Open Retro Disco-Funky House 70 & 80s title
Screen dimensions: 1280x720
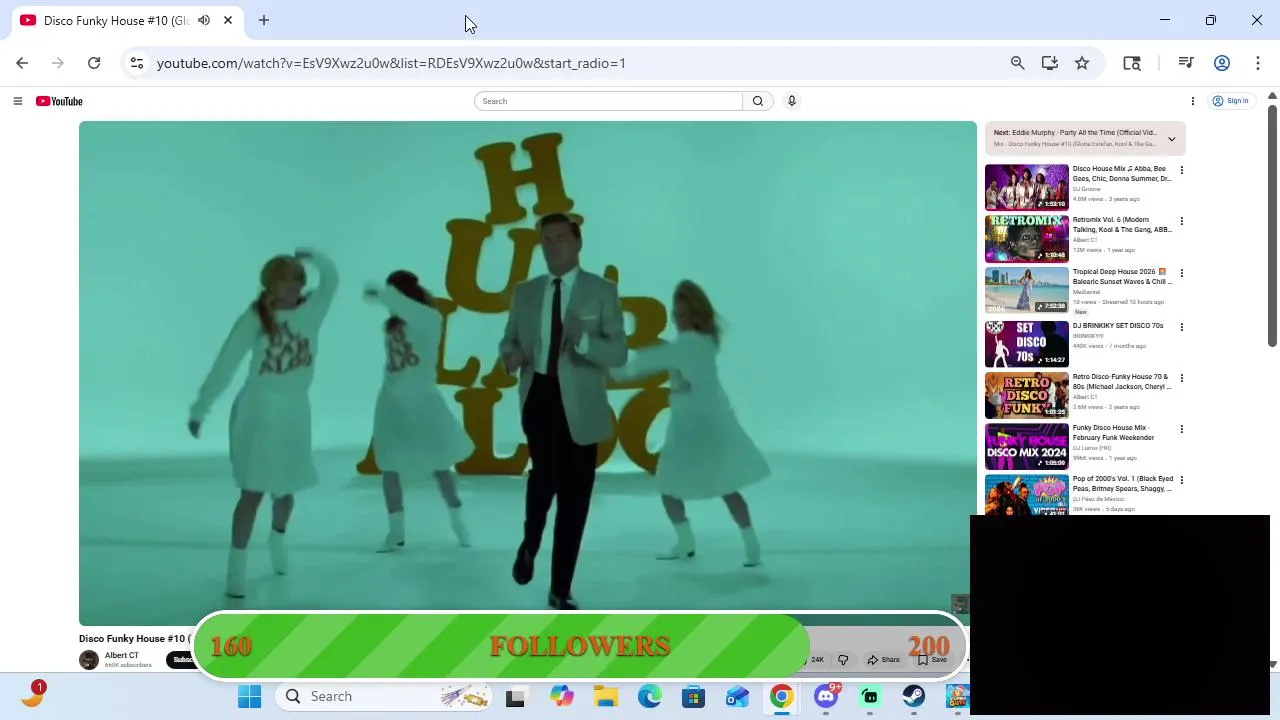click(x=1122, y=382)
